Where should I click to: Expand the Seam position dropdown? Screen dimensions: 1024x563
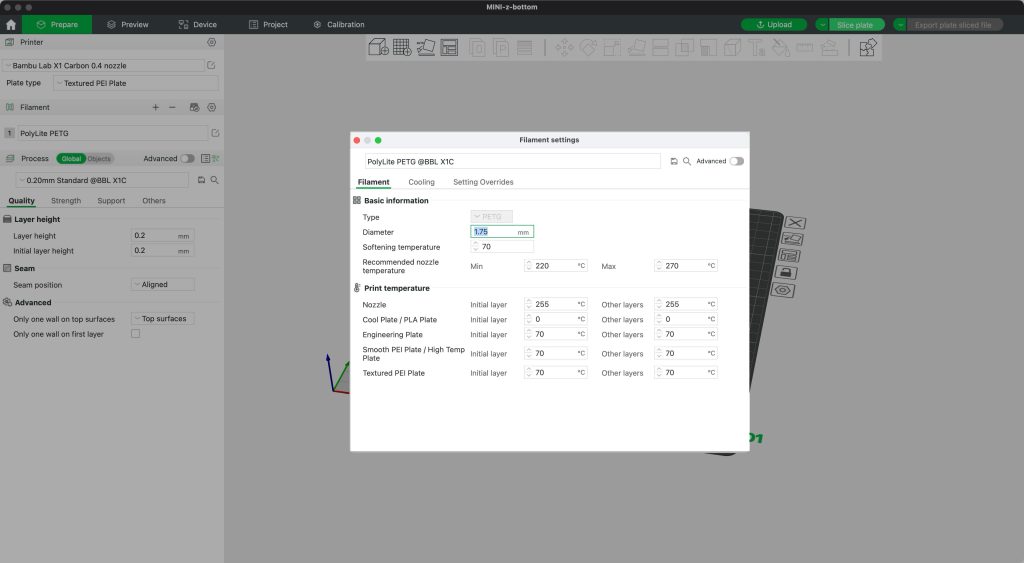pyautogui.click(x=162, y=285)
